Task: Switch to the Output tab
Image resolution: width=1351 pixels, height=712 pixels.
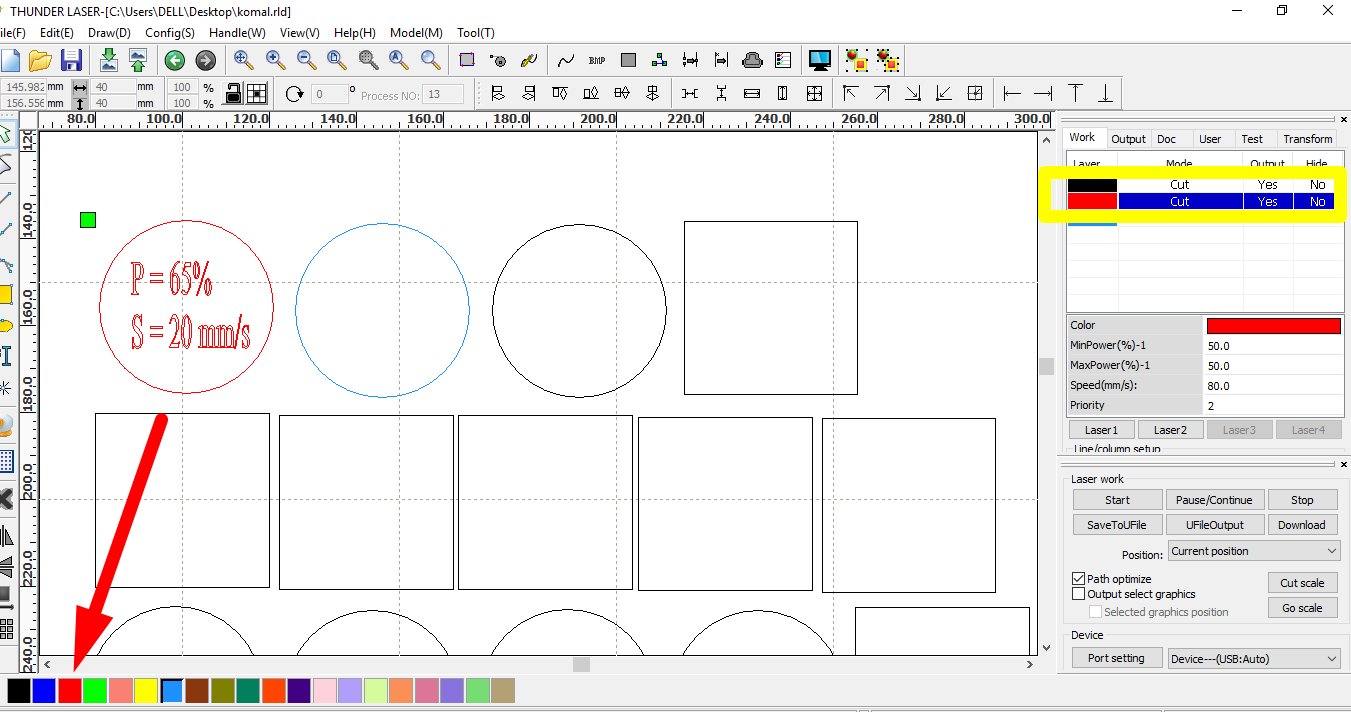Action: [1128, 139]
